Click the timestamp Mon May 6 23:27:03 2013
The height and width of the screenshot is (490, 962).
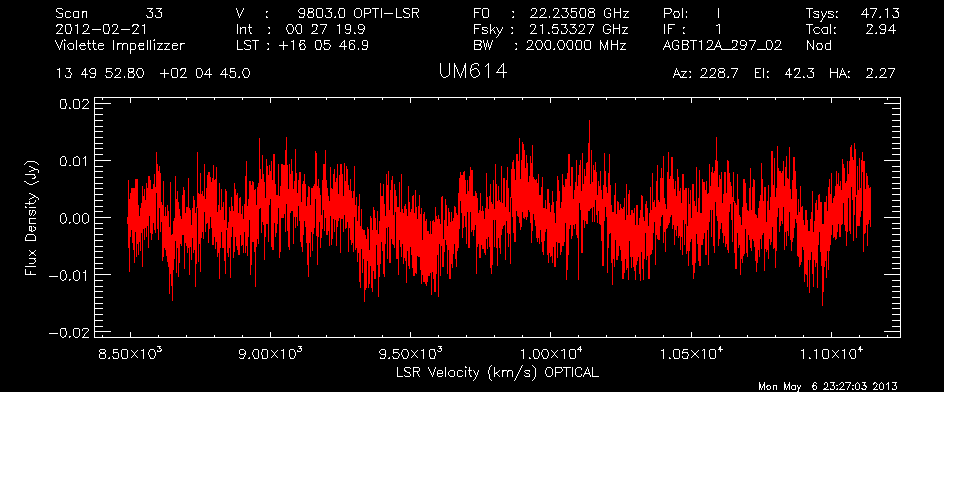[x=827, y=386]
